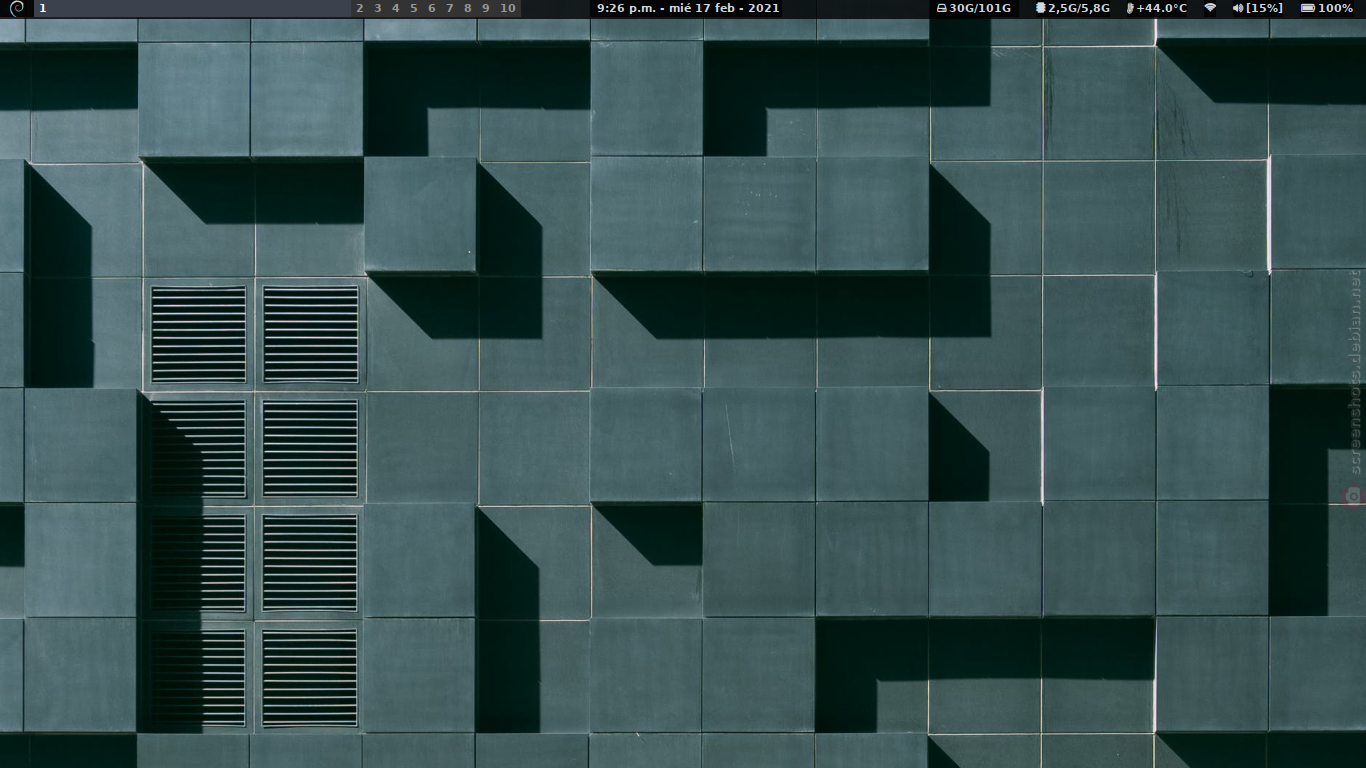Click the volume level [15%] text
The image size is (1366, 768).
pyautogui.click(x=1265, y=8)
